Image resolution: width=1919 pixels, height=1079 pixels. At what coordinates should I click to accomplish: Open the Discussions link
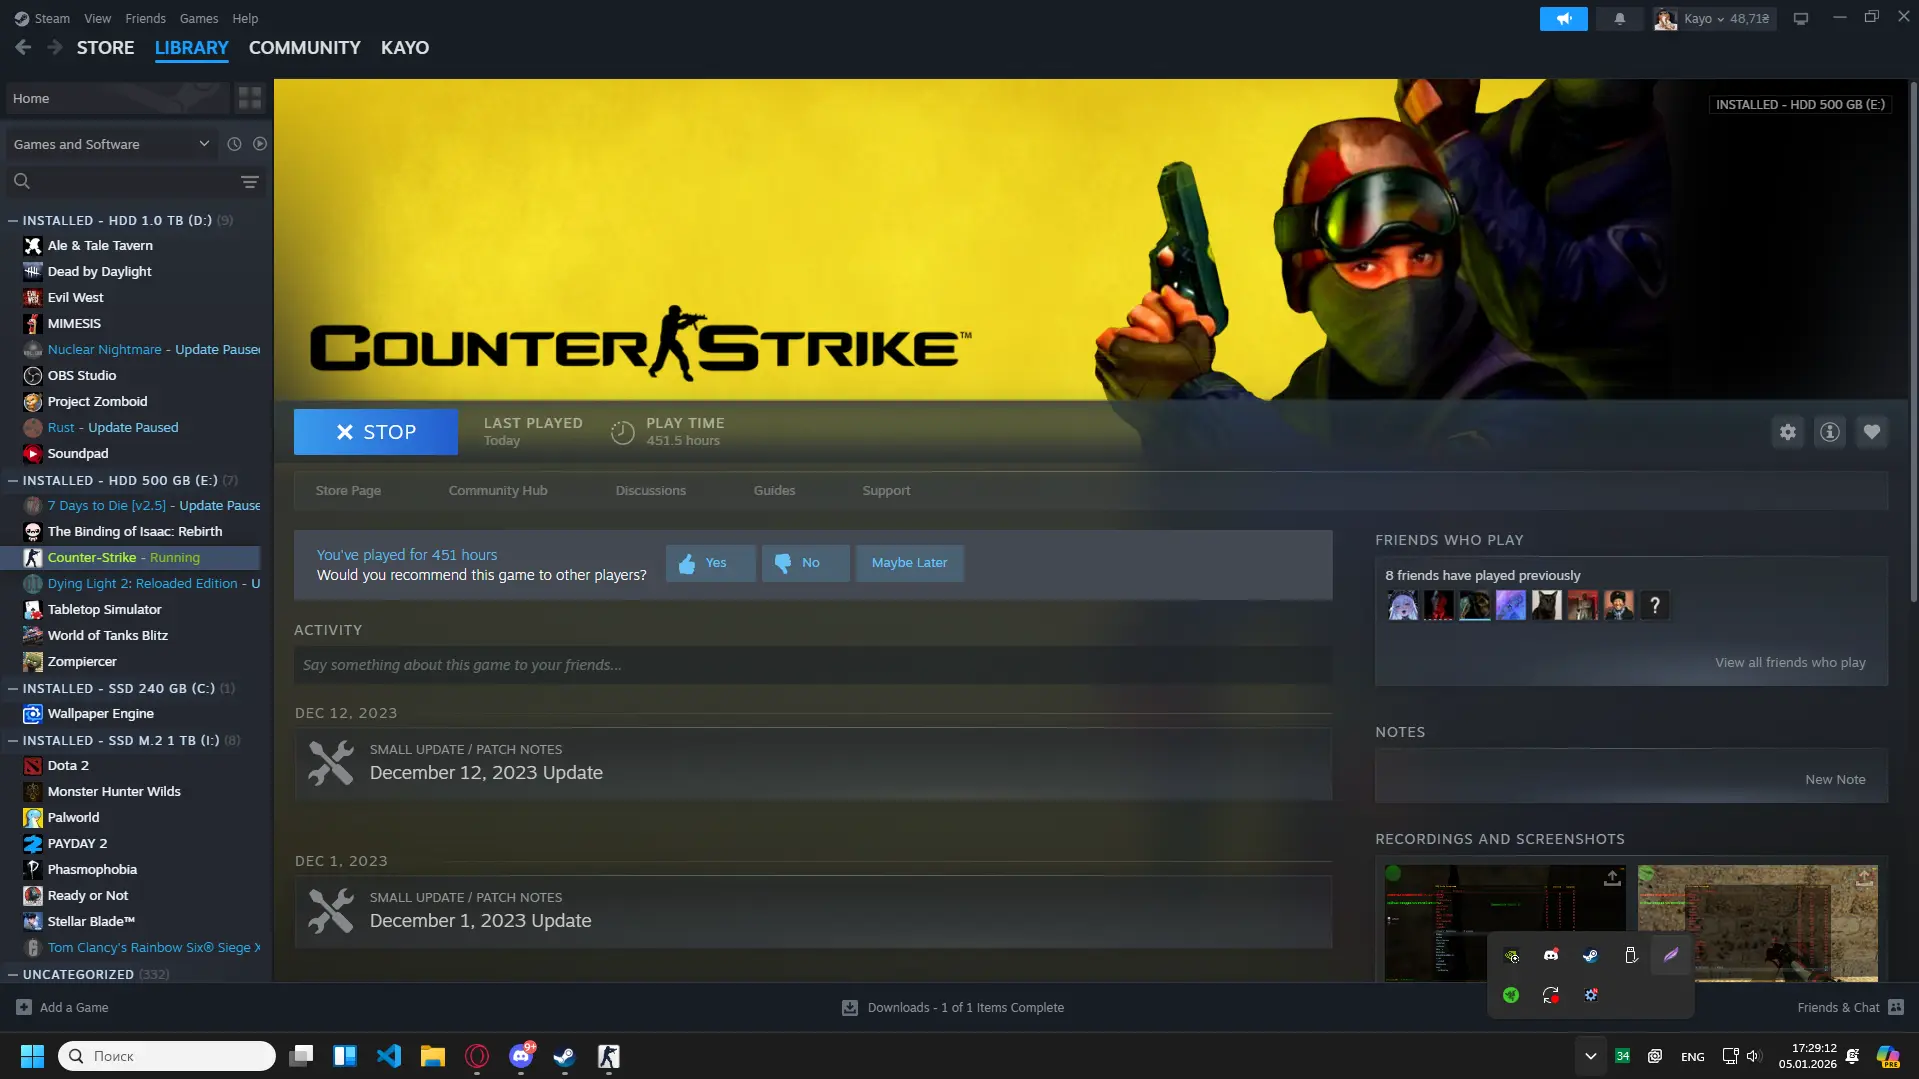[x=651, y=491]
